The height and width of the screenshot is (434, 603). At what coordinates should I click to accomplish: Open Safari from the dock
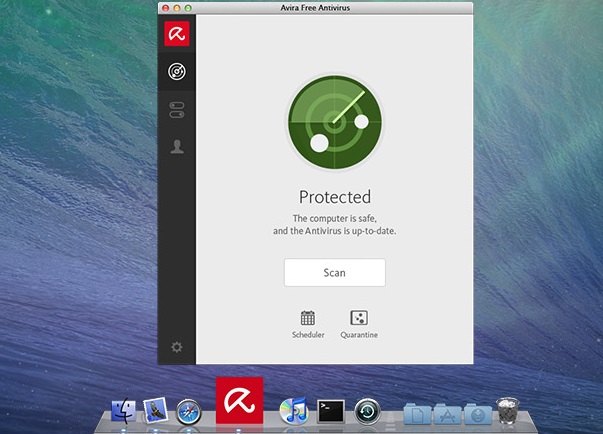[x=189, y=411]
